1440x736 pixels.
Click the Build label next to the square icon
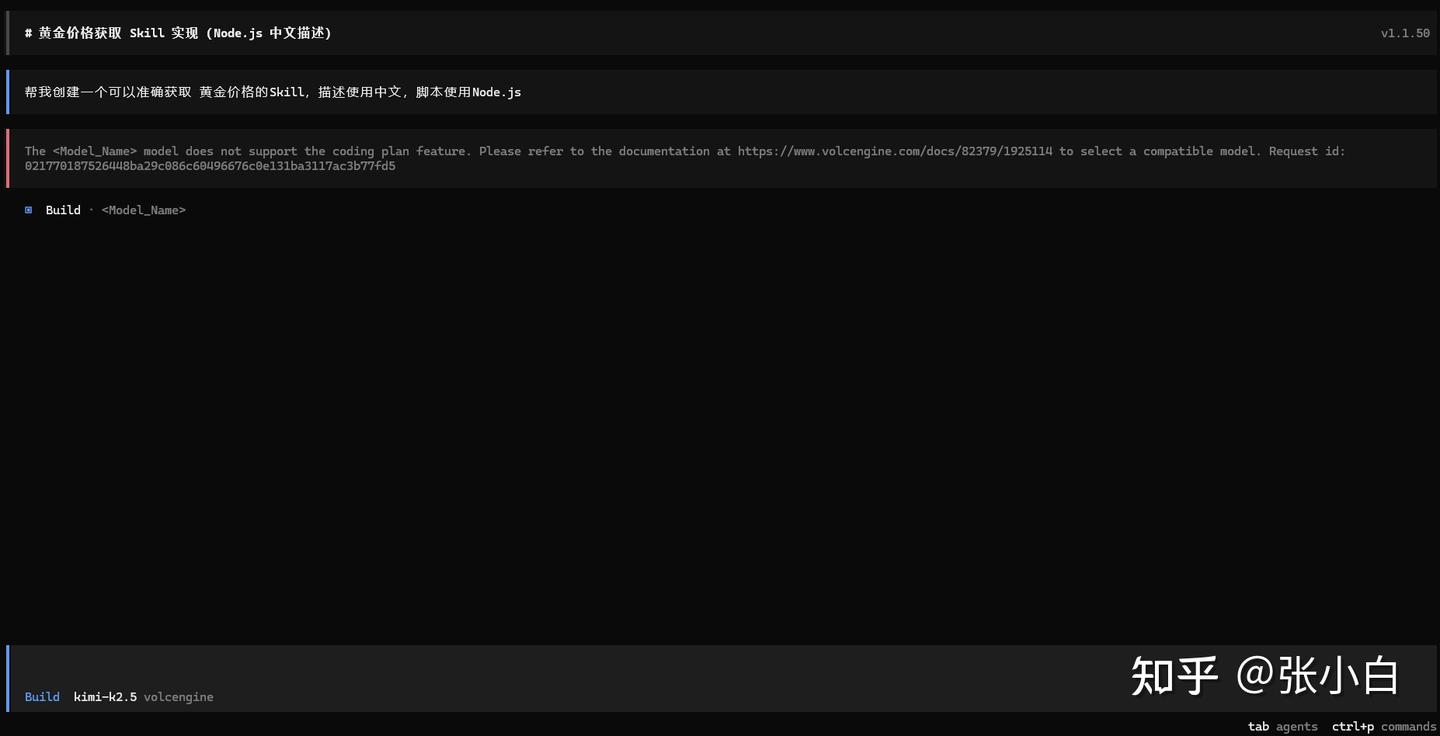click(x=63, y=210)
